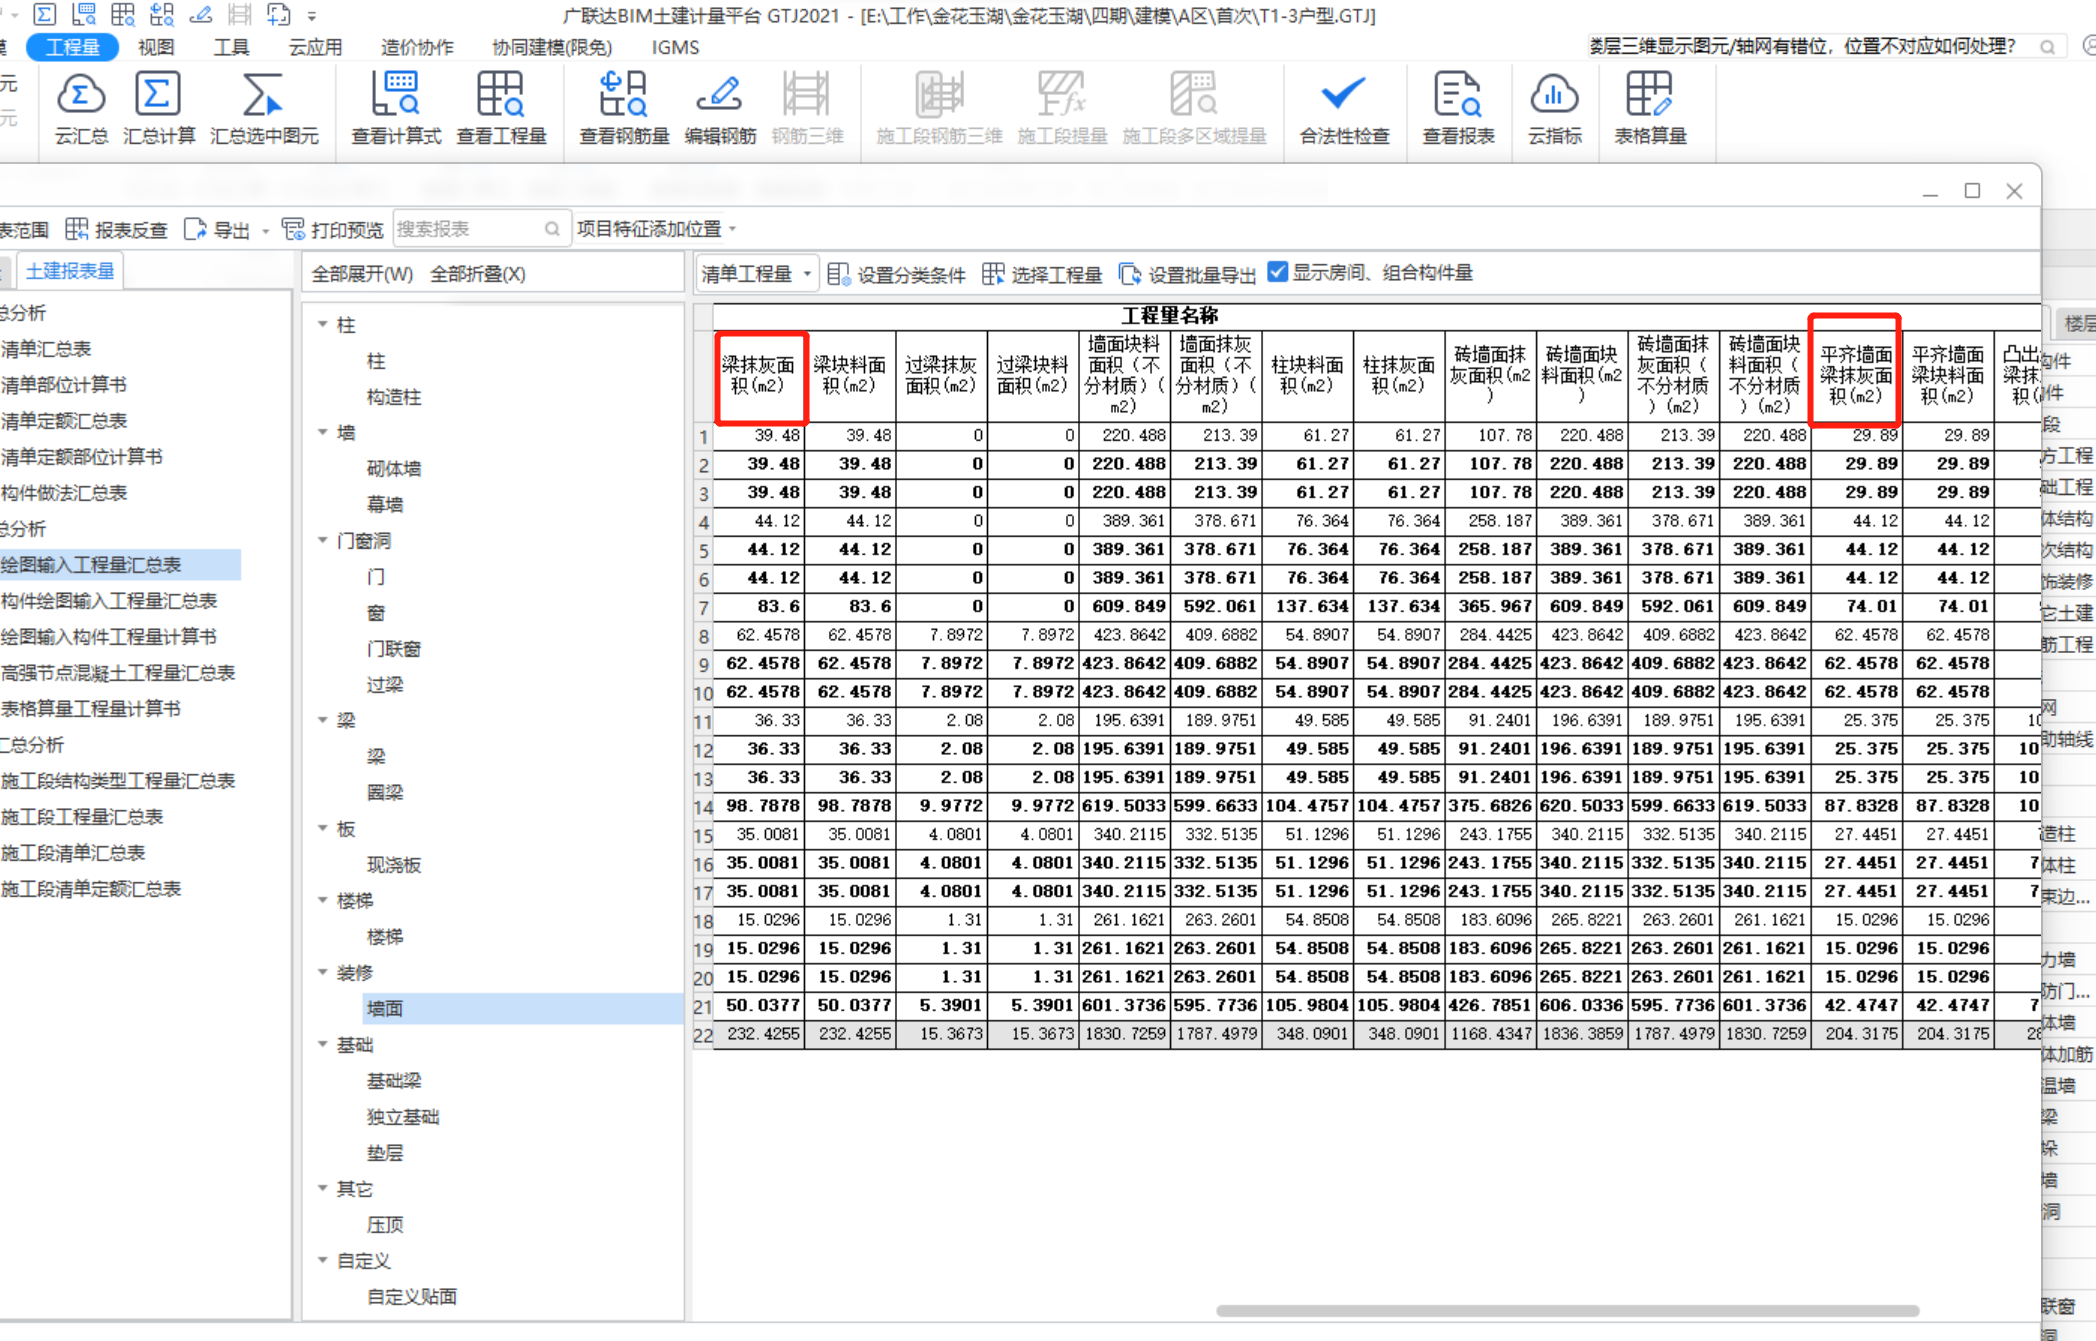Viewport: 2096px width, 1341px height.
Task: Switch to 工程量 ribbon tab
Action: click(x=72, y=47)
